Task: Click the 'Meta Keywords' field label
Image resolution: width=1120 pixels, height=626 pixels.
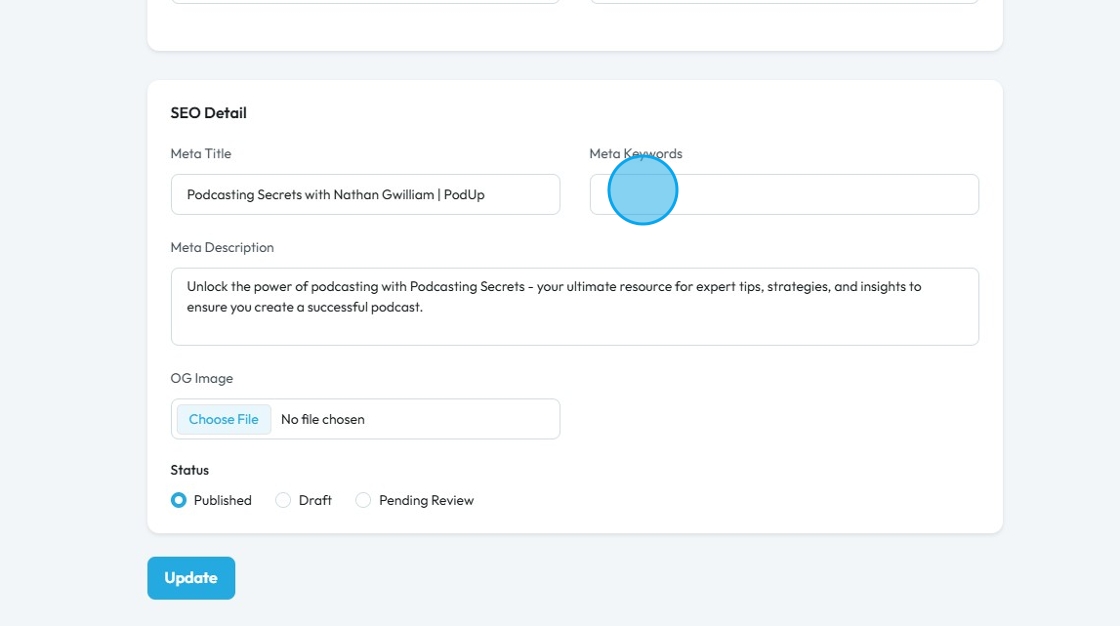Action: click(x=636, y=153)
